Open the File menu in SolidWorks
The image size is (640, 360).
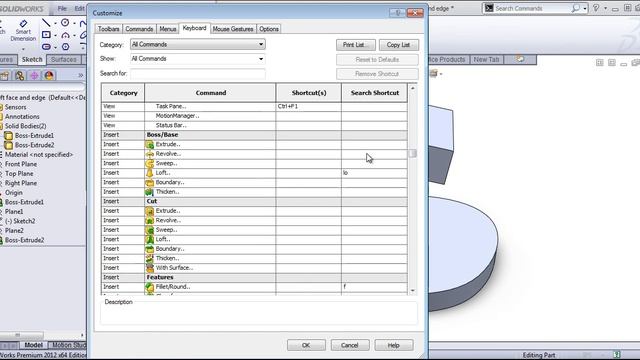(x=62, y=8)
